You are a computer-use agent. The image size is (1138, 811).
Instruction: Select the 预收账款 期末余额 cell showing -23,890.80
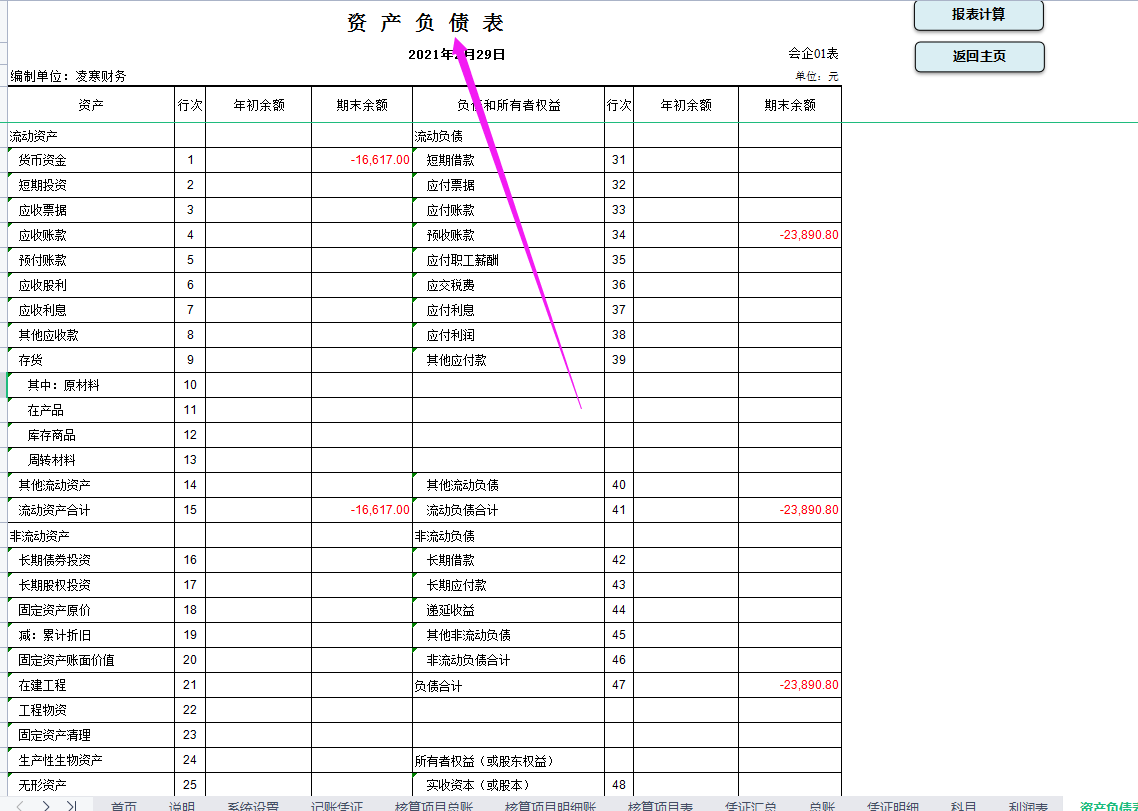point(789,234)
